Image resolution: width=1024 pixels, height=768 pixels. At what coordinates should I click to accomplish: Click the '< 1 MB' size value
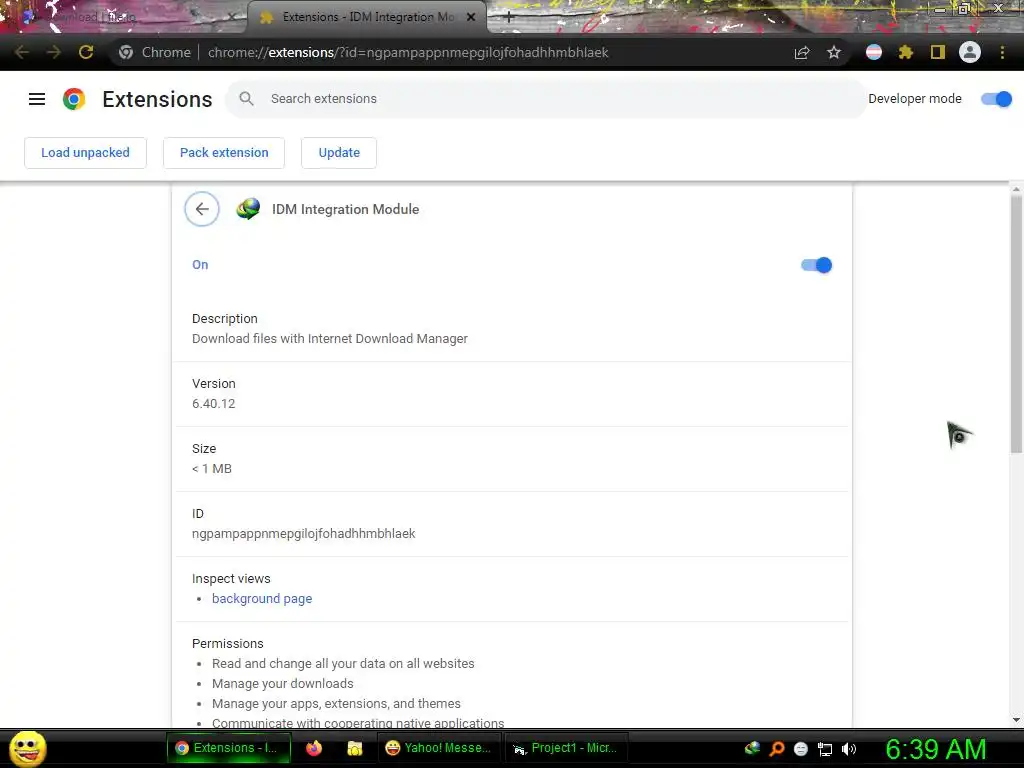click(212, 469)
